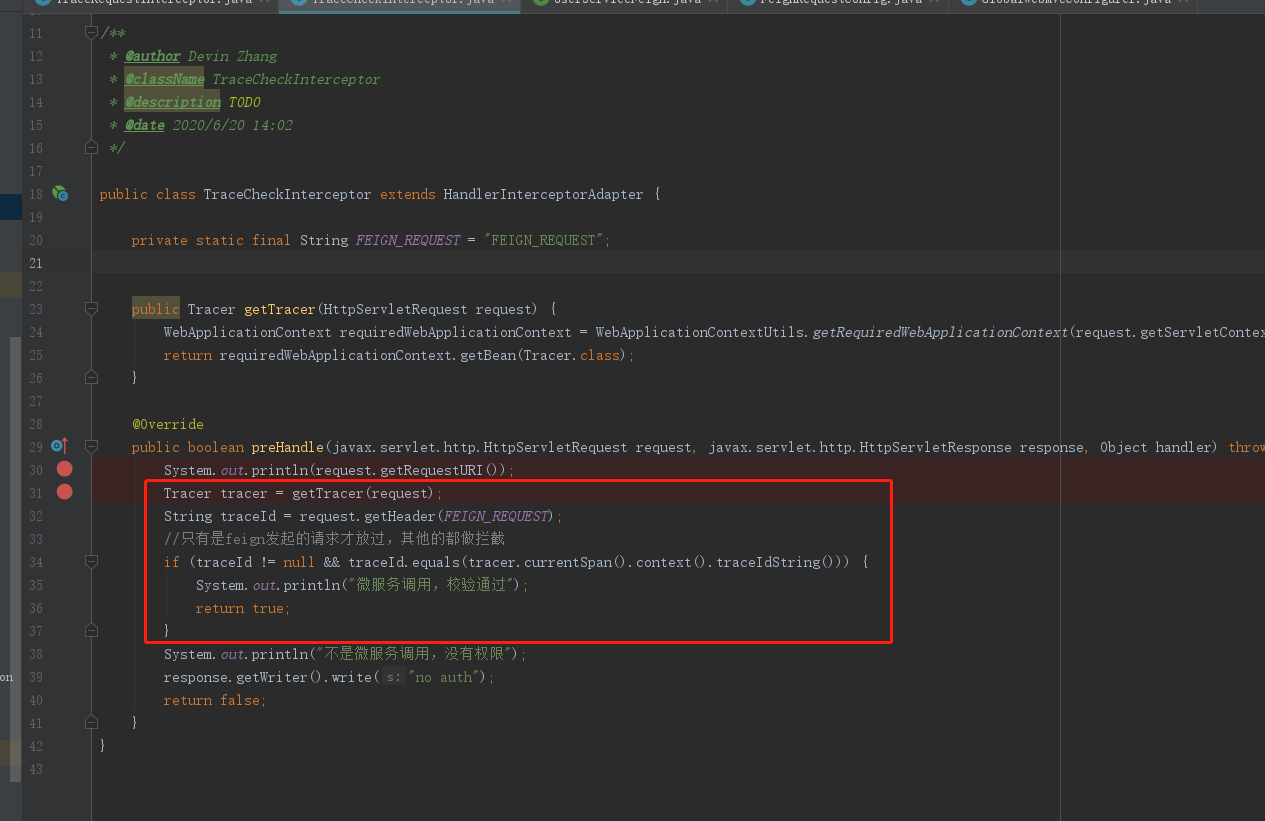Fold the preHandle method at line 29
Screen dimensions: 1265x821
point(91,447)
